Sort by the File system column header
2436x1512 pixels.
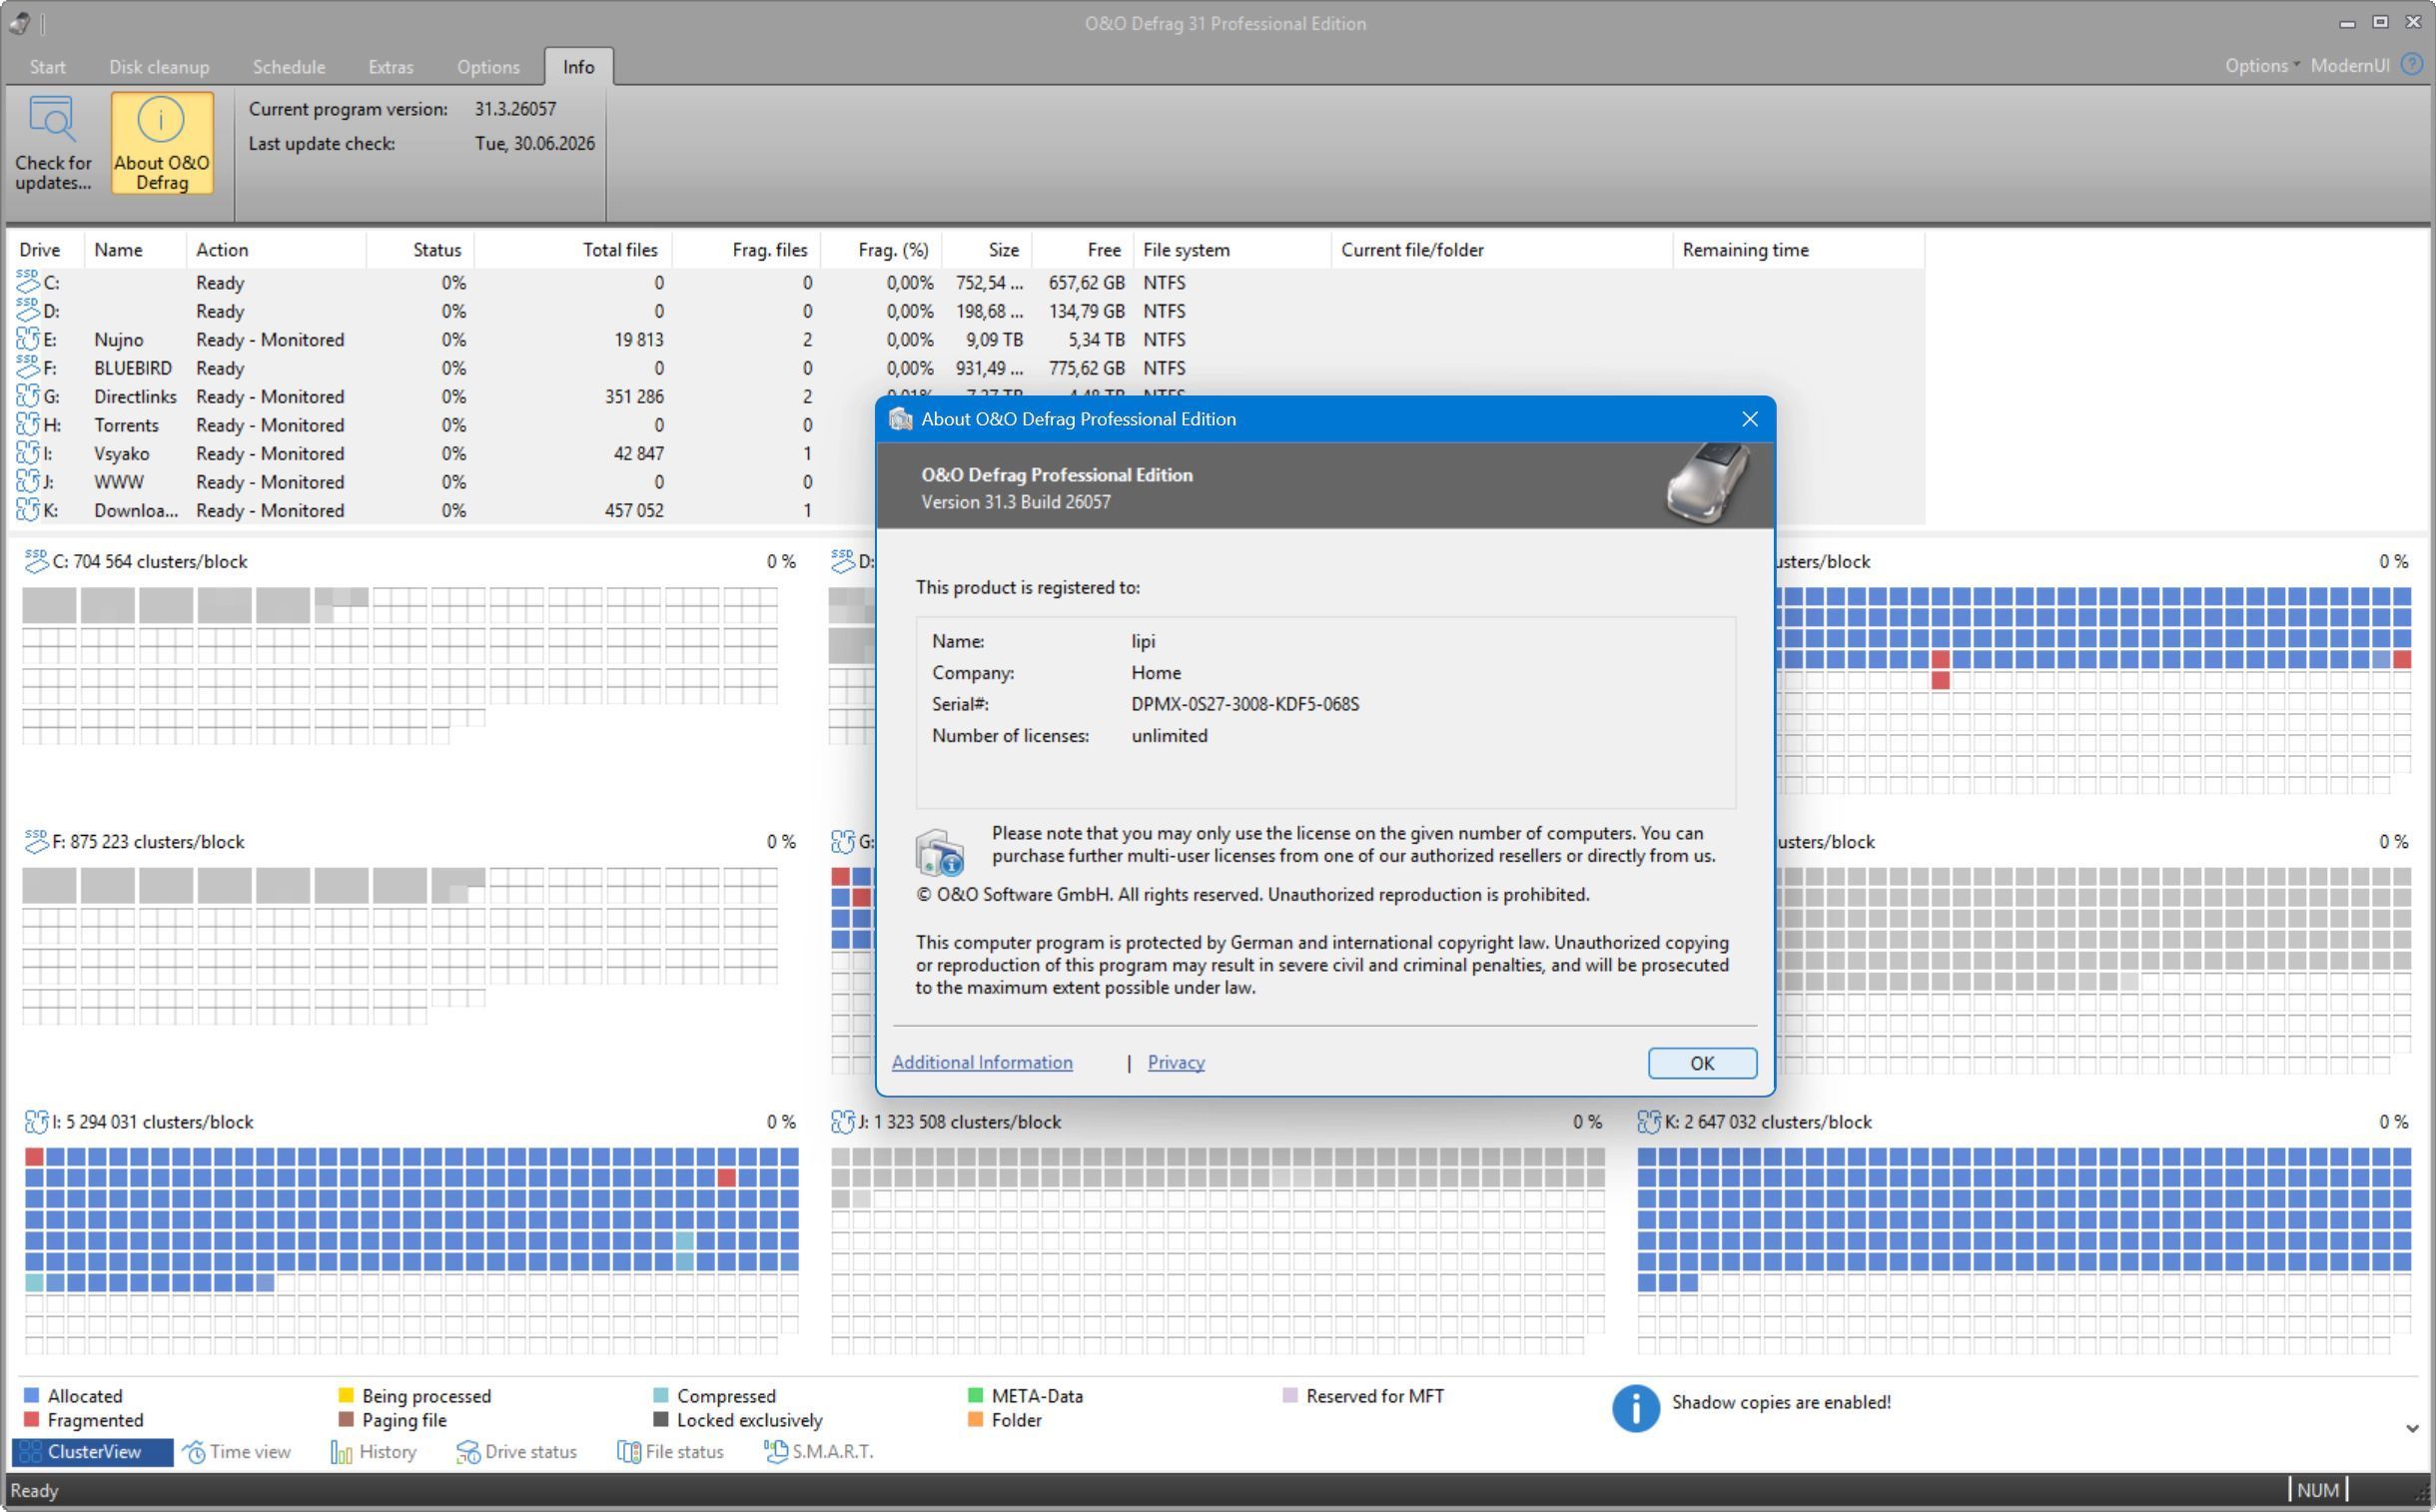[x=1232, y=250]
